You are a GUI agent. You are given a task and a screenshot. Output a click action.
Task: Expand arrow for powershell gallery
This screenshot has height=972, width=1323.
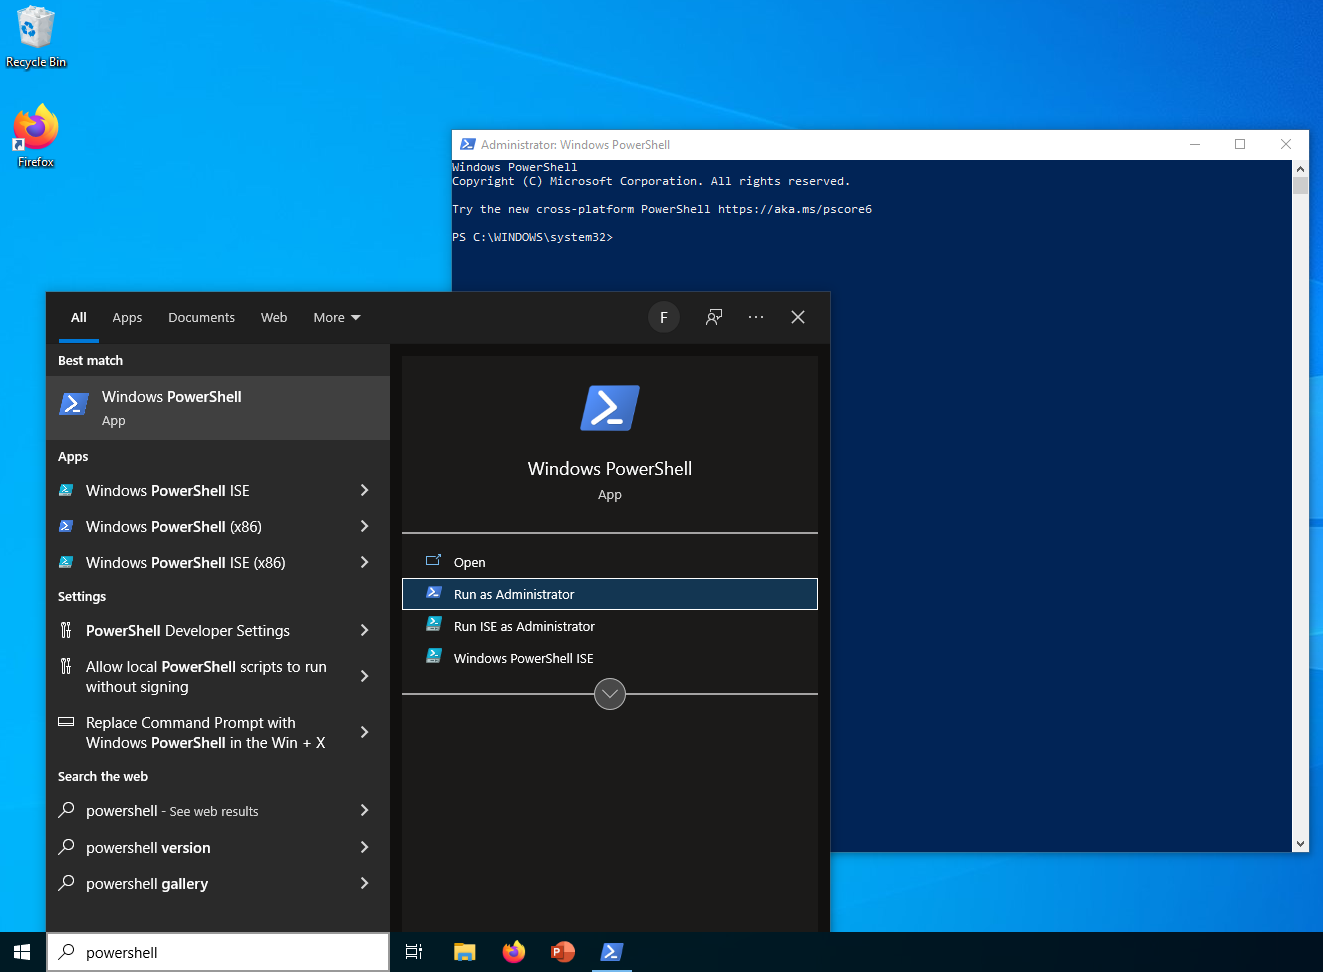tap(365, 883)
